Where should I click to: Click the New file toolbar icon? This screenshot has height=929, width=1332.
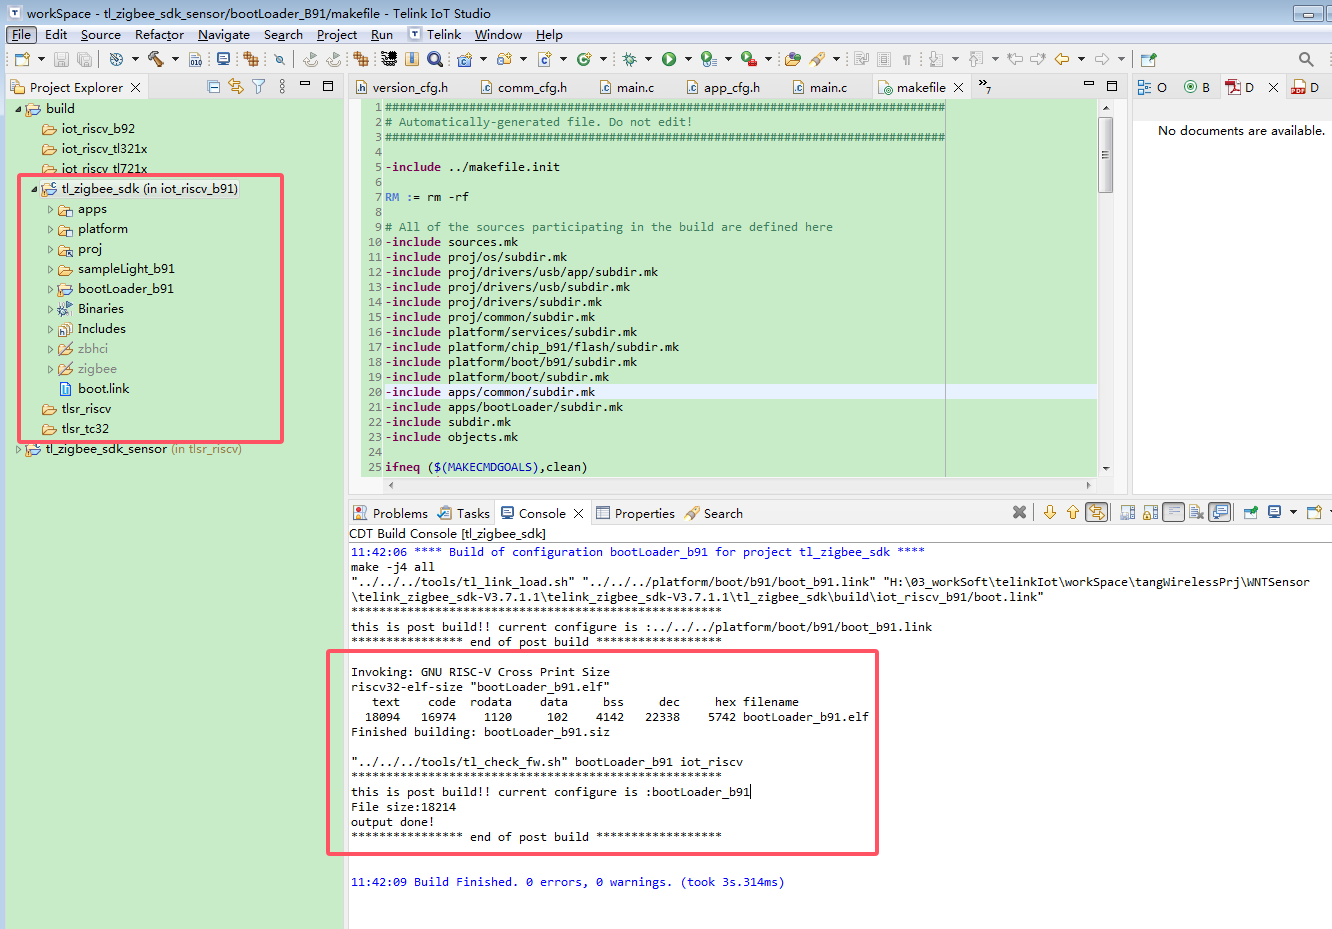click(22, 60)
